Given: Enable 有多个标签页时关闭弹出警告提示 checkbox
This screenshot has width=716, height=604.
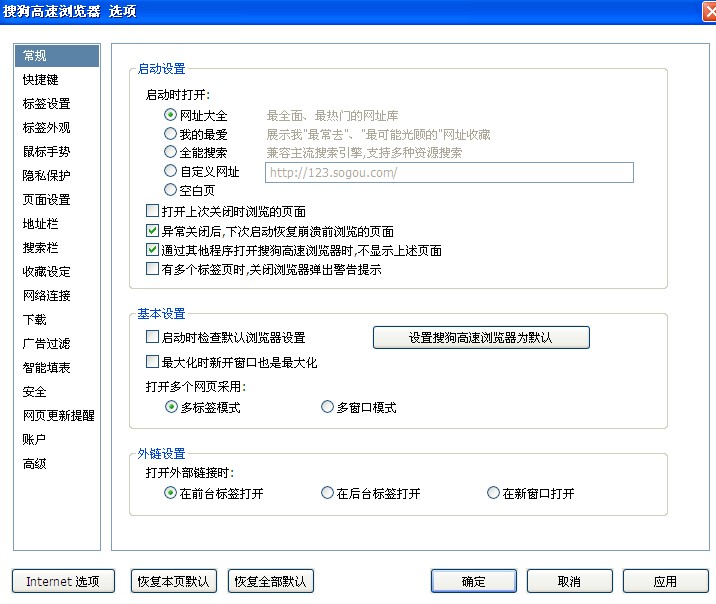Looking at the screenshot, I should [152, 269].
